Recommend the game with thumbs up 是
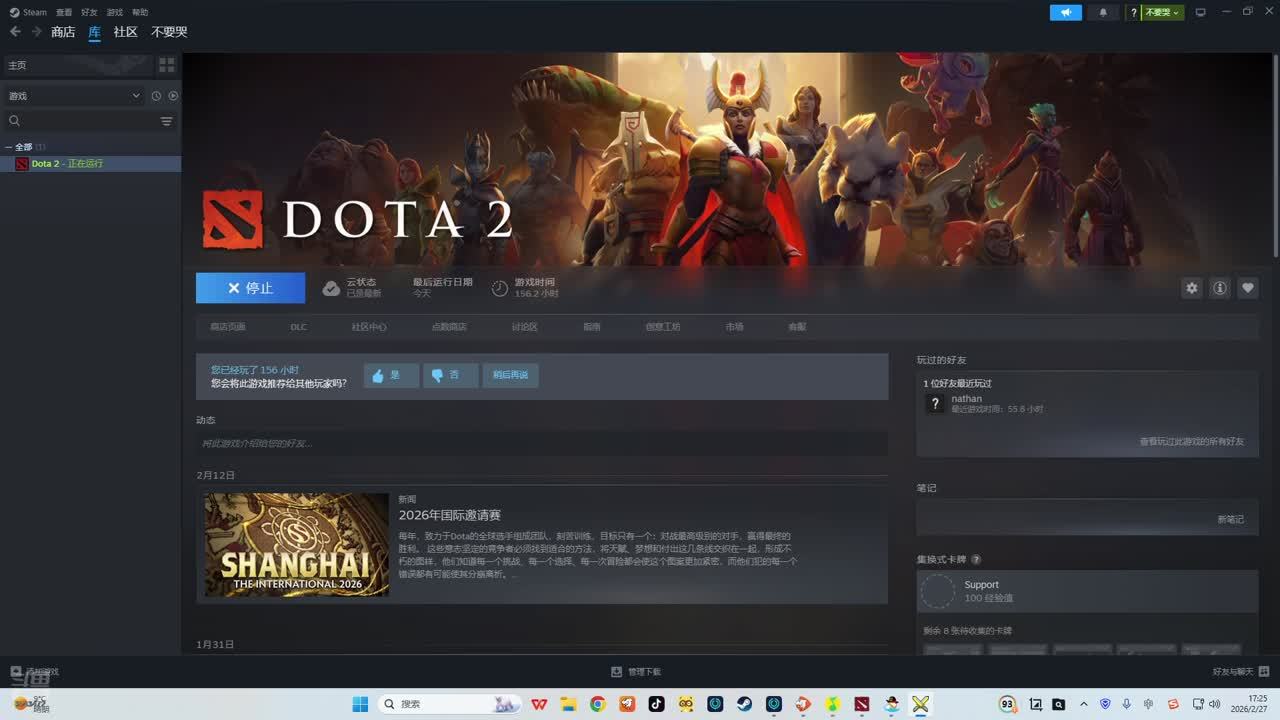 click(391, 375)
